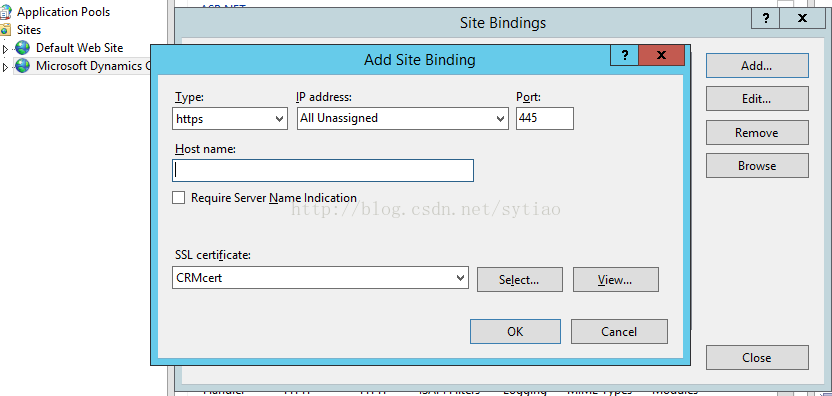Click the Host name text field

point(323,170)
